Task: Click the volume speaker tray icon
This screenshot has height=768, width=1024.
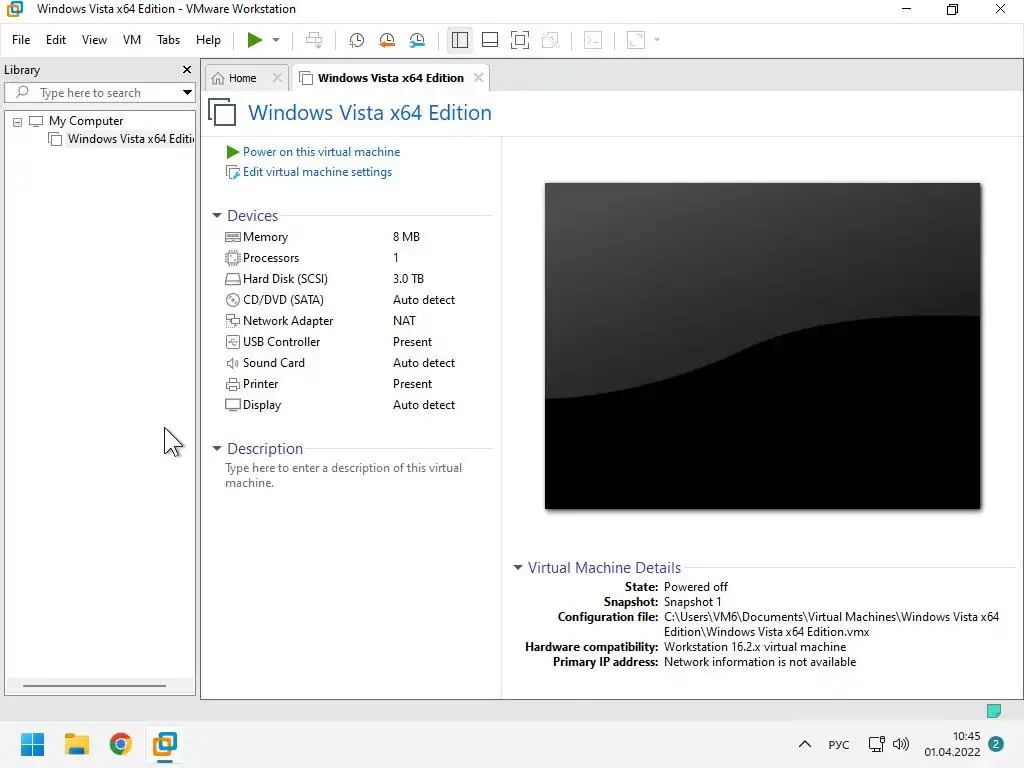Action: pyautogui.click(x=901, y=744)
